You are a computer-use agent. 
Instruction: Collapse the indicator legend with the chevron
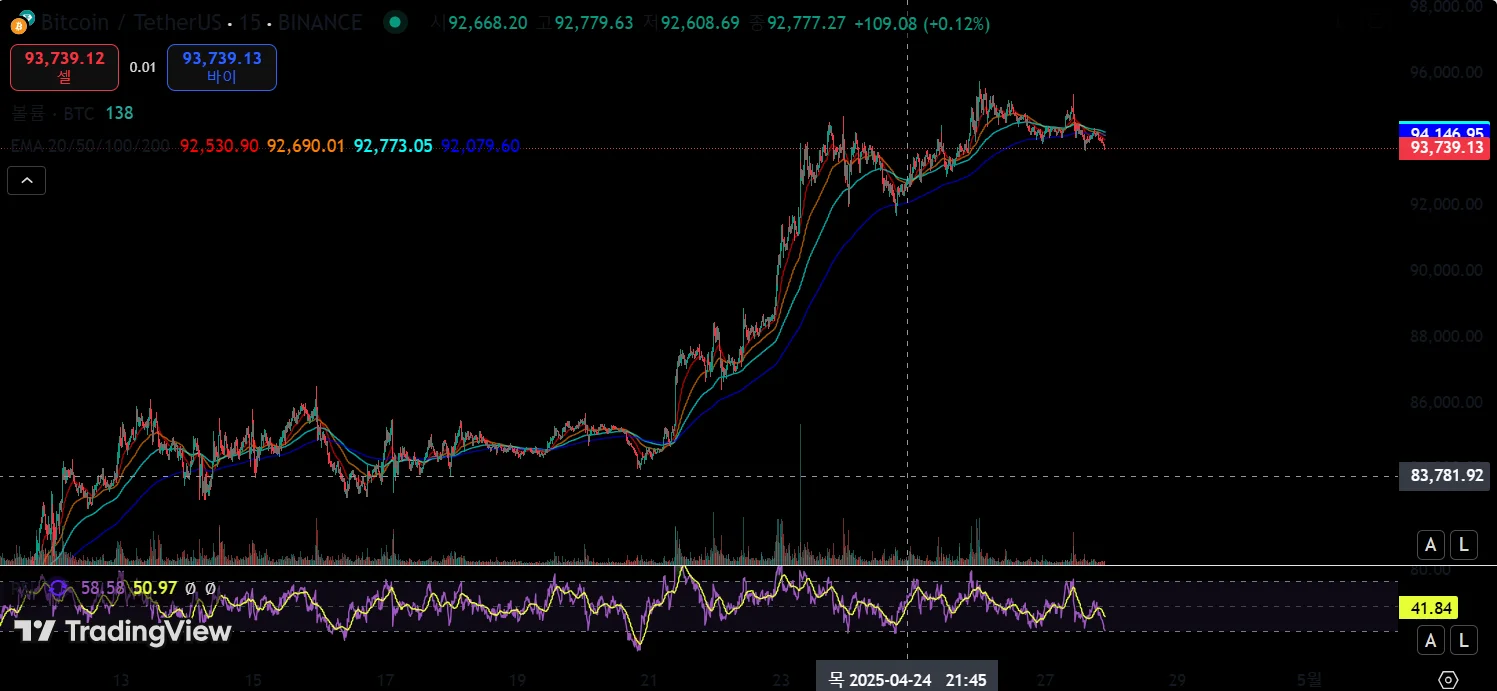(x=26, y=180)
